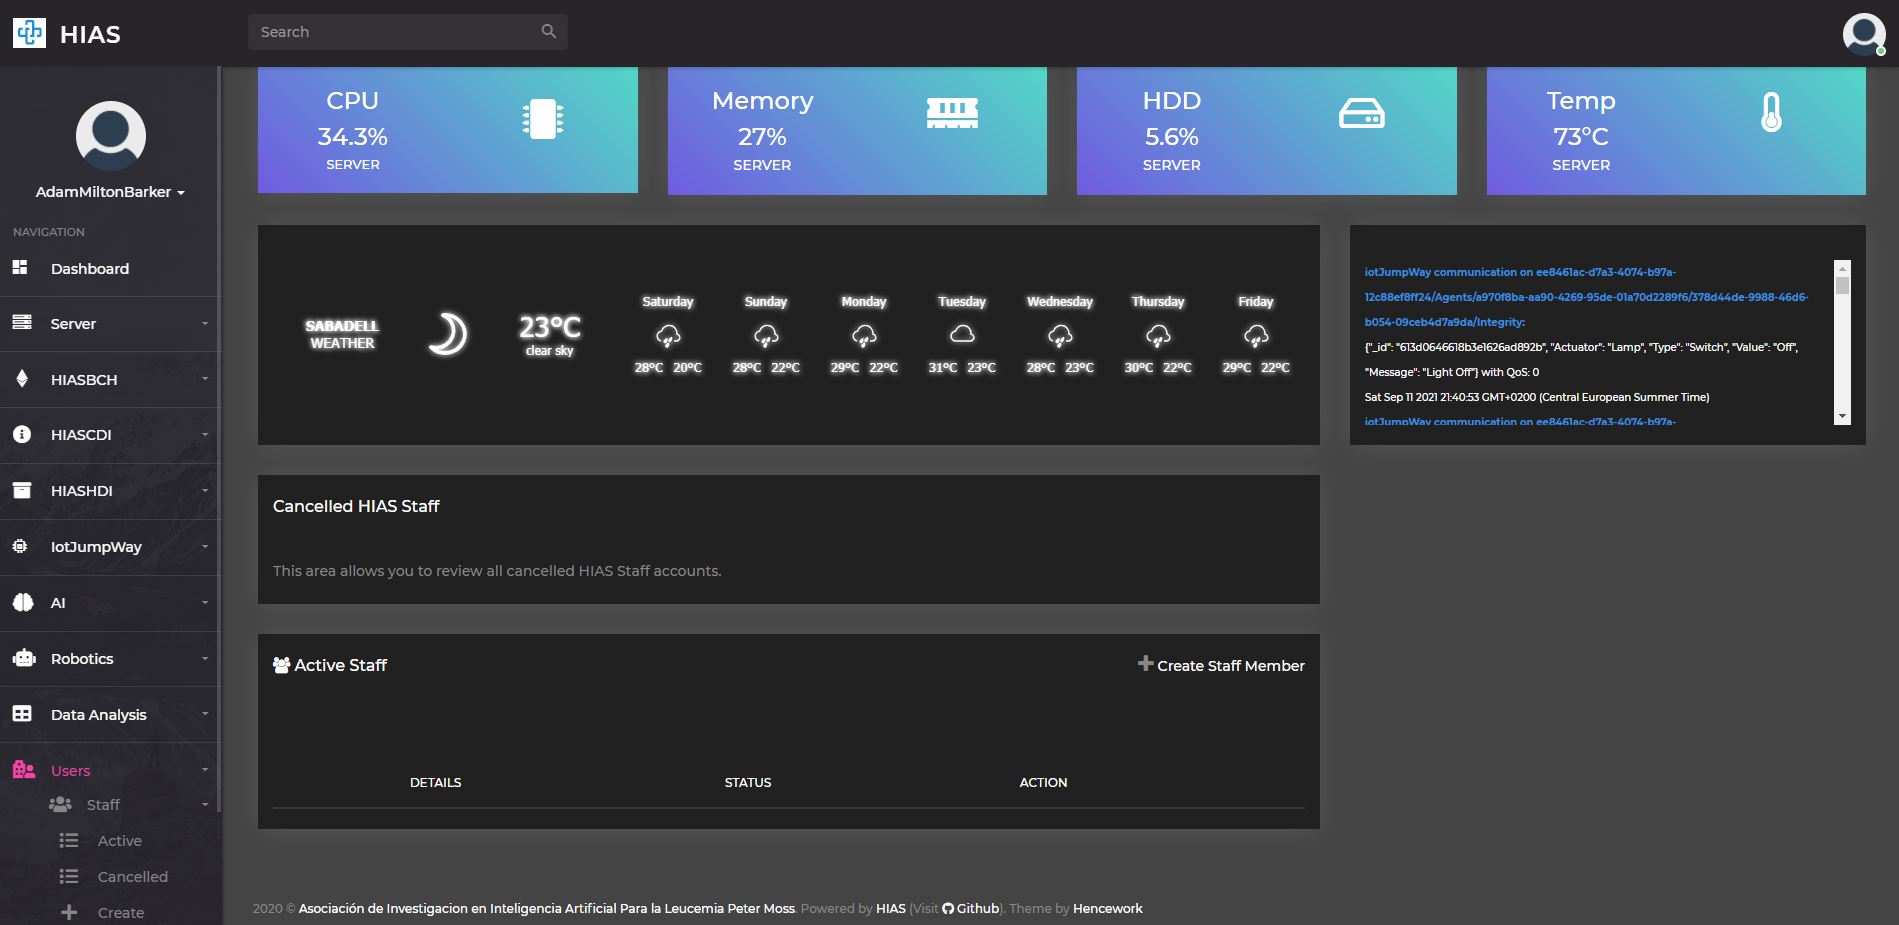Click the Memory RAM icon

click(x=952, y=113)
